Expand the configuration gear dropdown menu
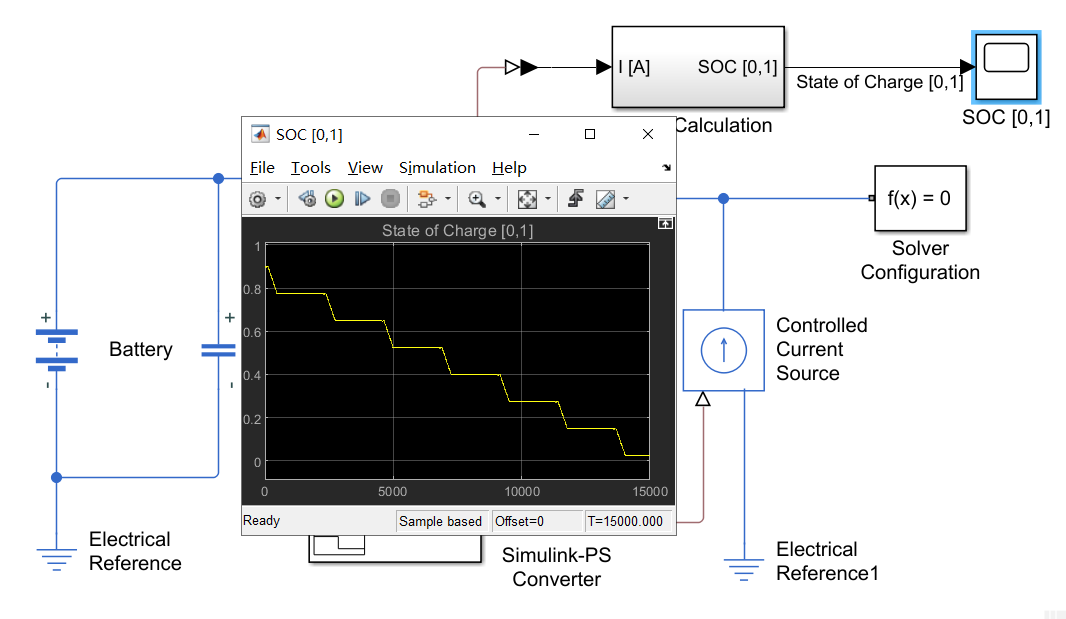This screenshot has height=619, width=1066. point(275,198)
